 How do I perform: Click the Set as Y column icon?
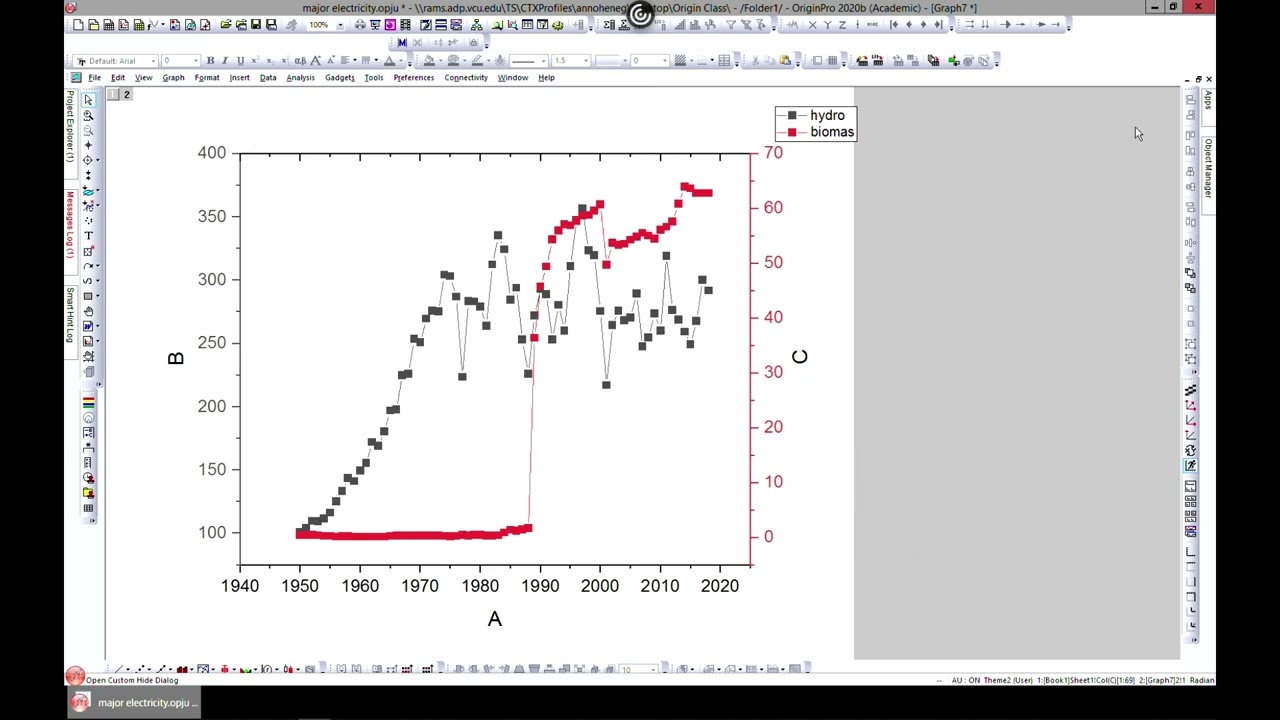tap(827, 24)
